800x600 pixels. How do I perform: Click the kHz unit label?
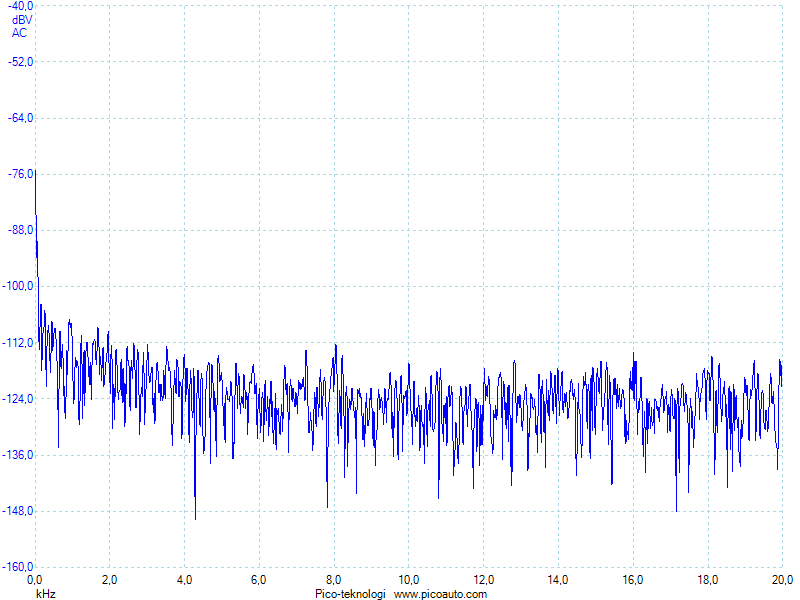[45, 594]
